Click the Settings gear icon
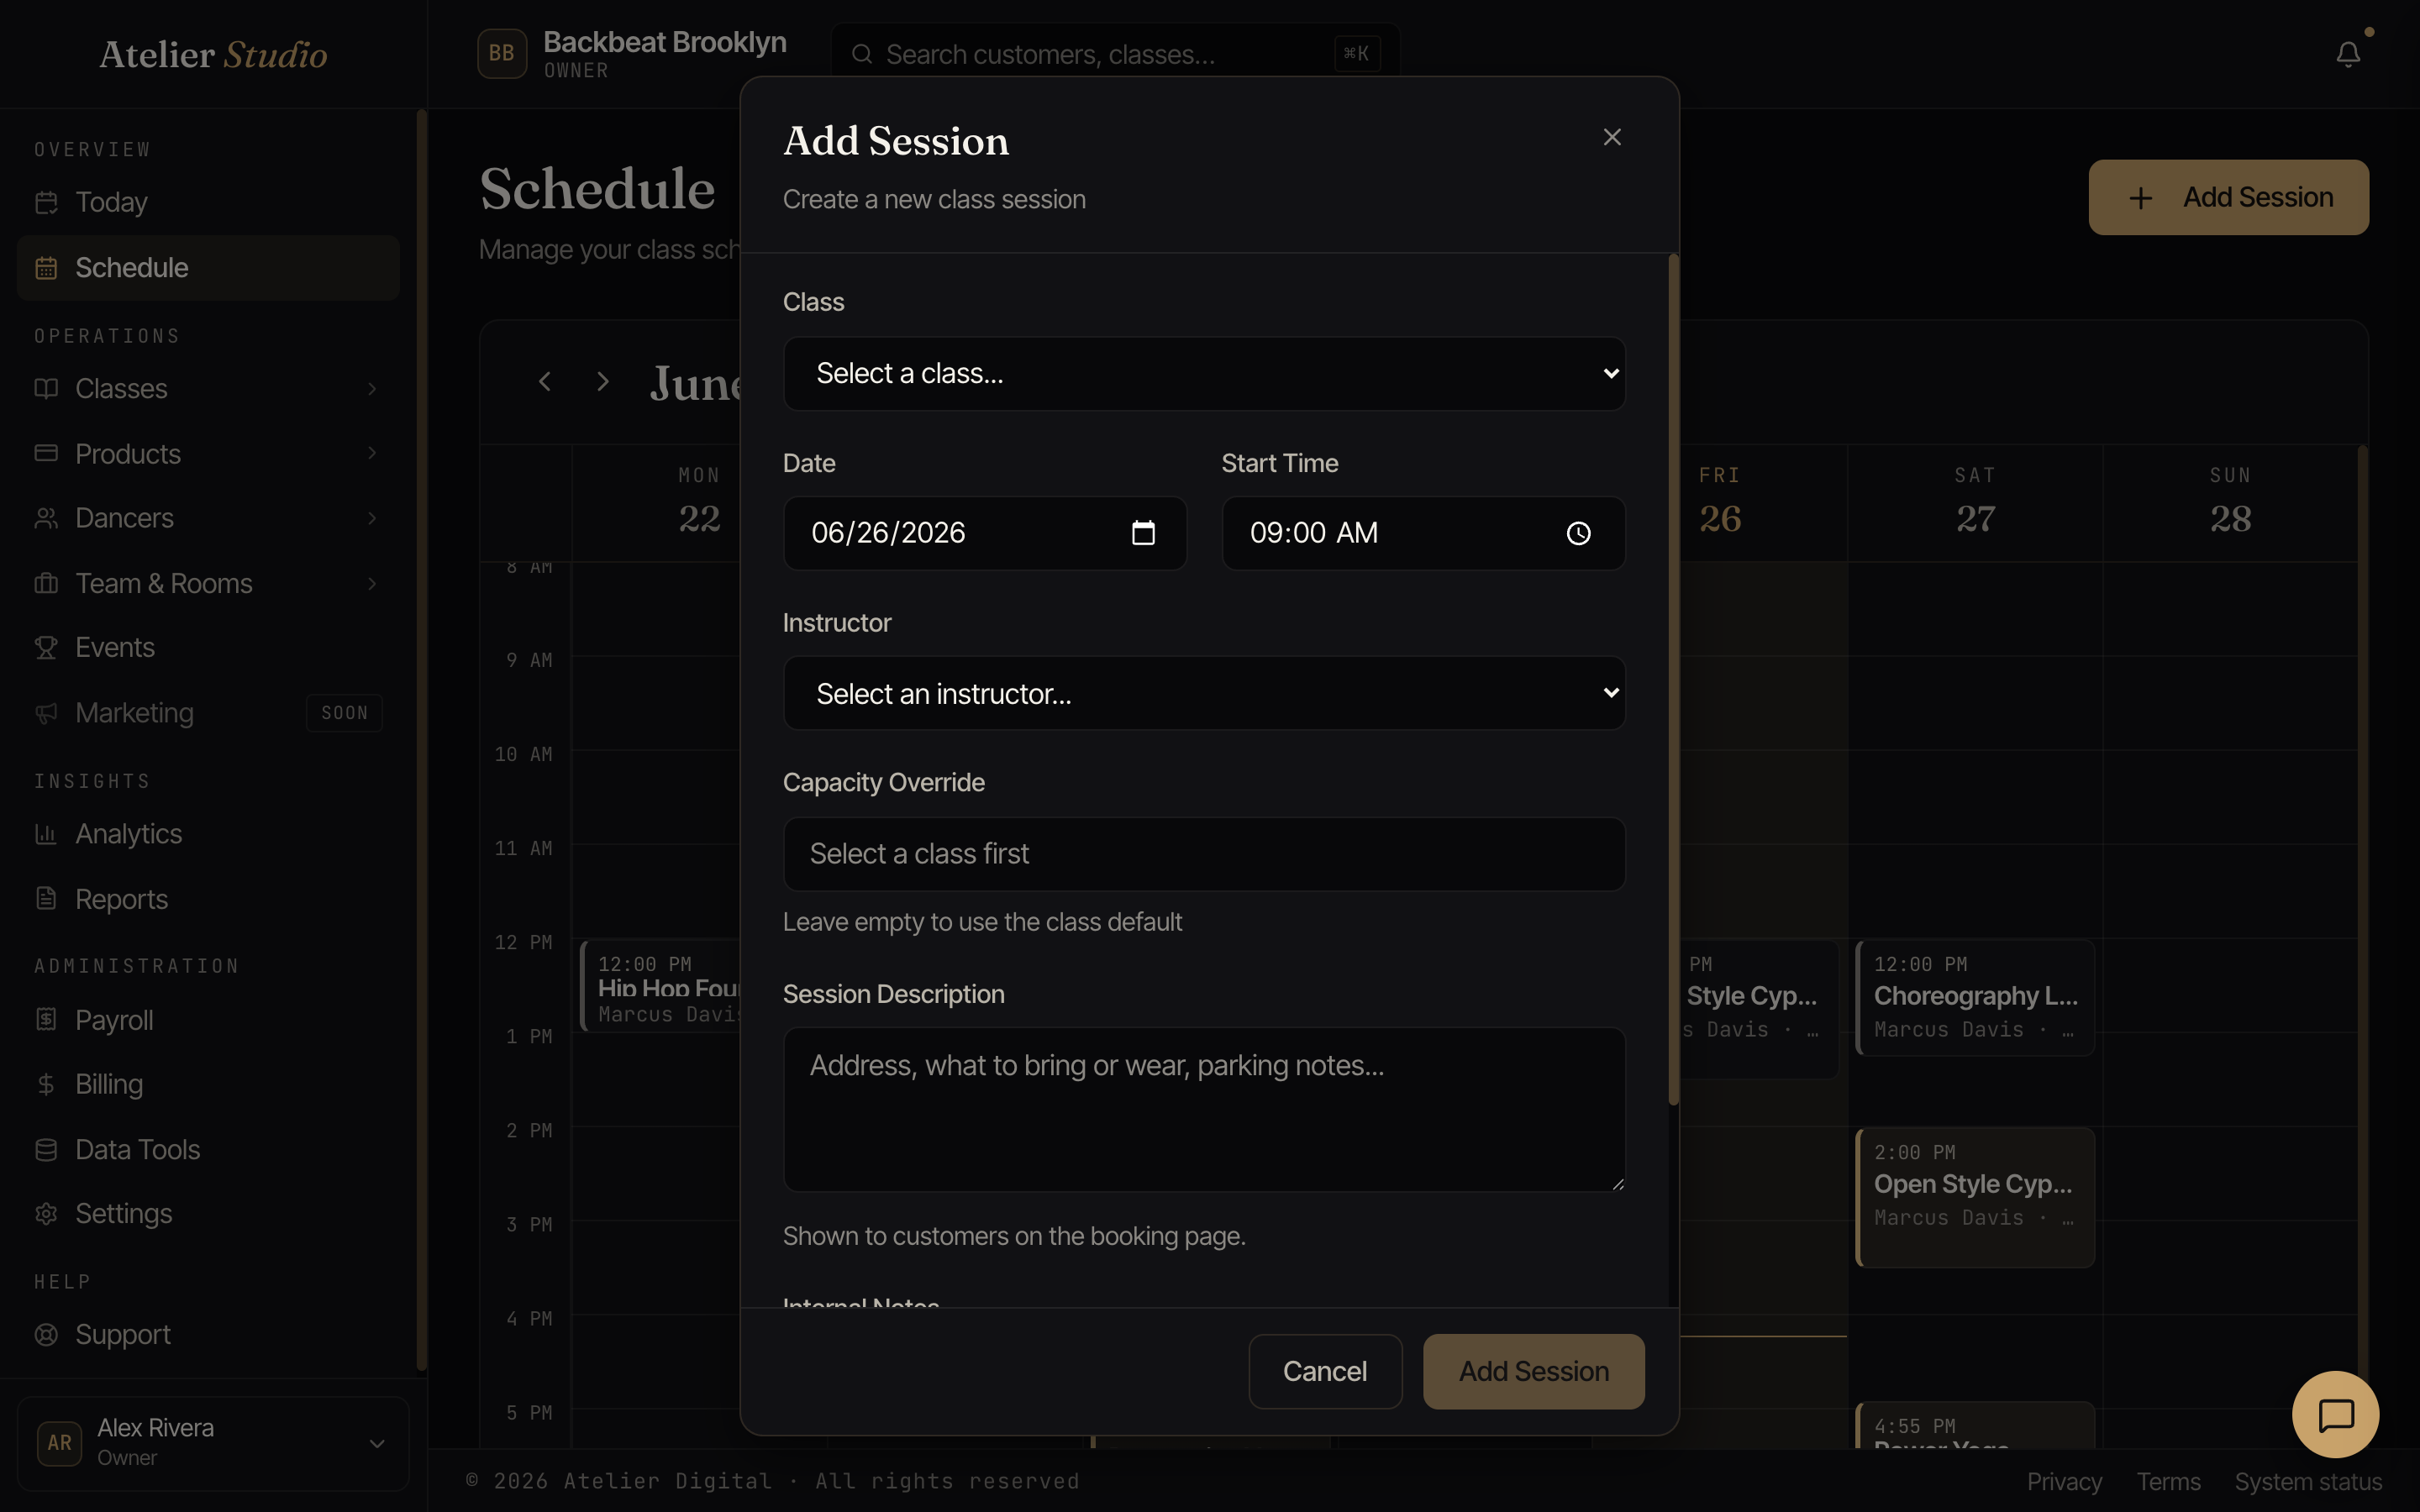 [x=46, y=1214]
